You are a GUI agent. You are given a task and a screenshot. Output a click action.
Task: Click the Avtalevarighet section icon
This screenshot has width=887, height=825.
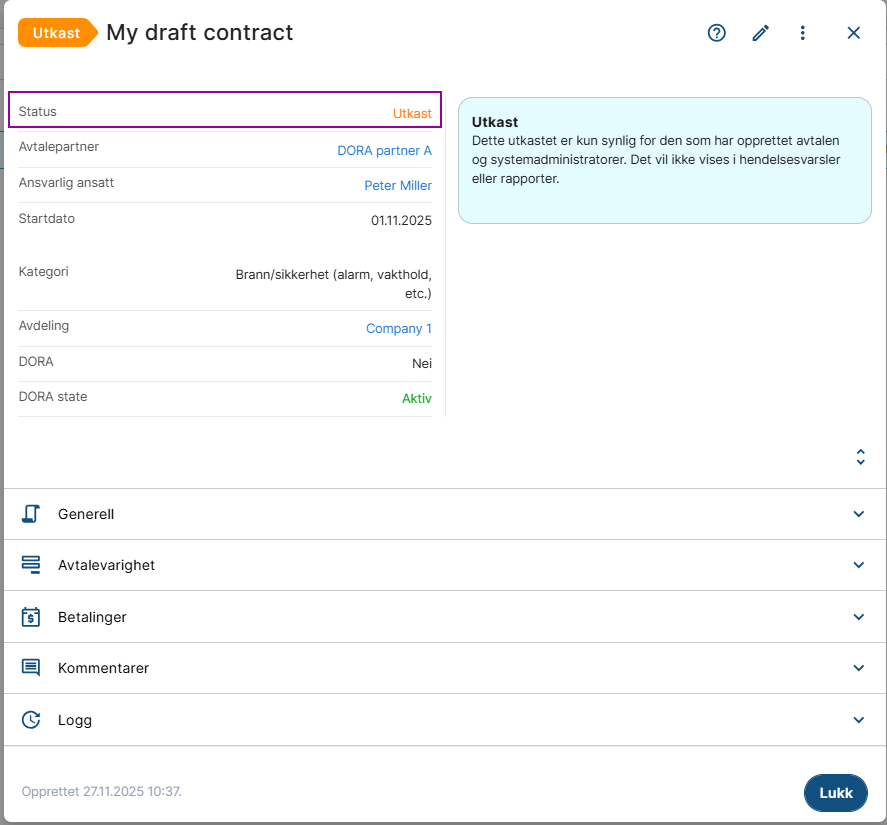pos(31,565)
